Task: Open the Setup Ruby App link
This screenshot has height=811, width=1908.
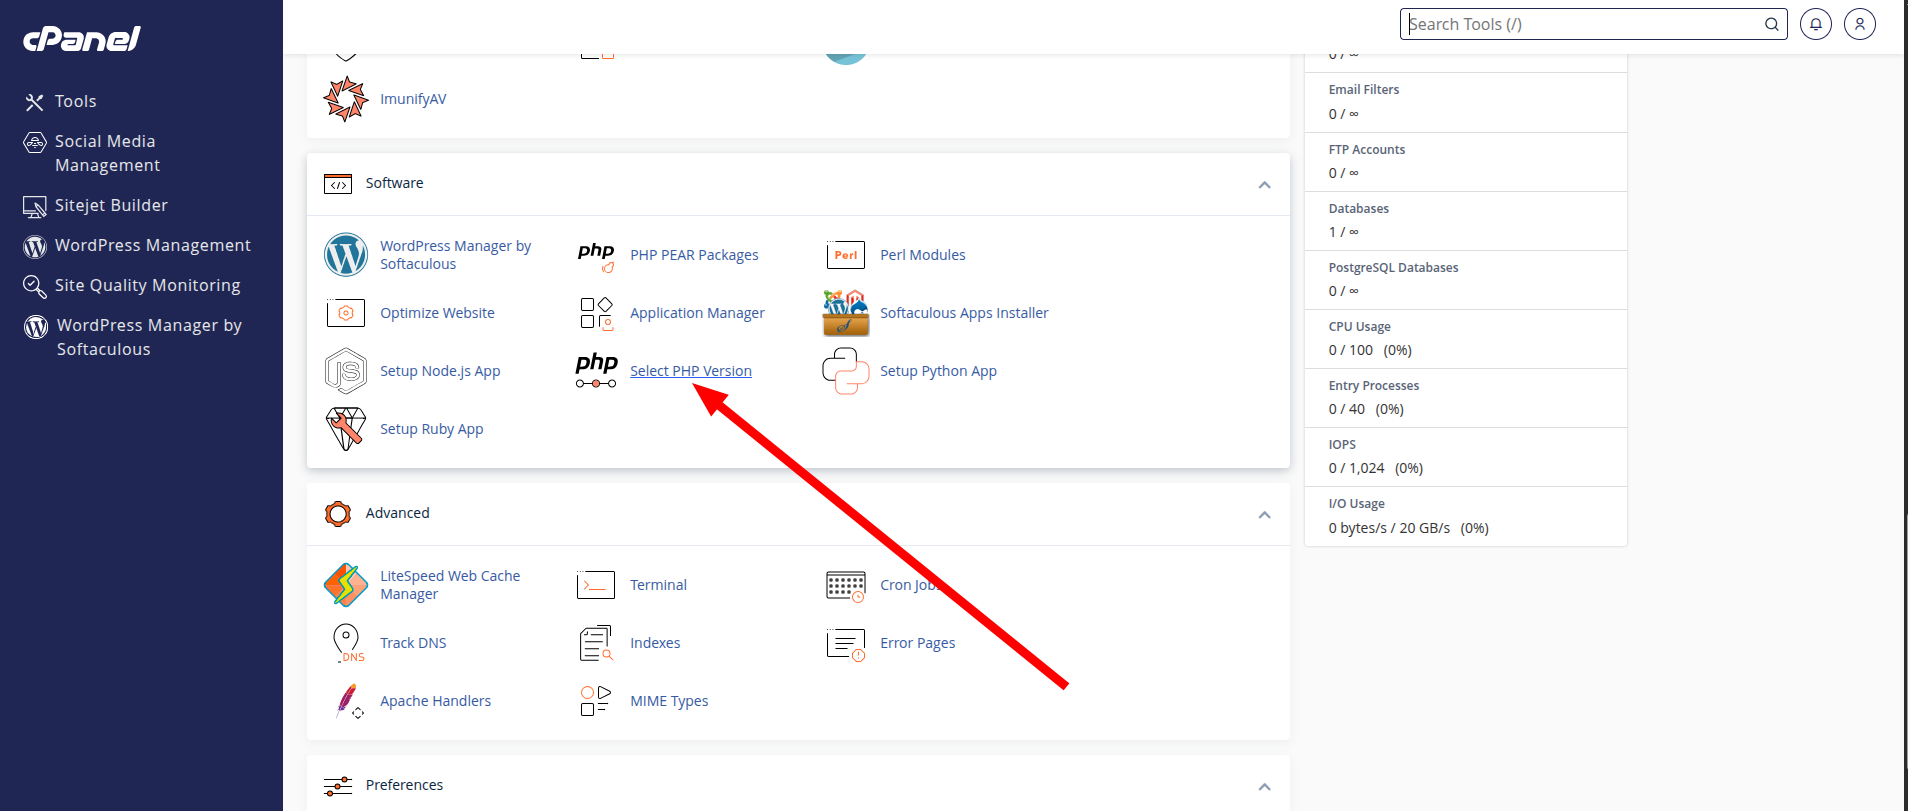Action: (431, 429)
